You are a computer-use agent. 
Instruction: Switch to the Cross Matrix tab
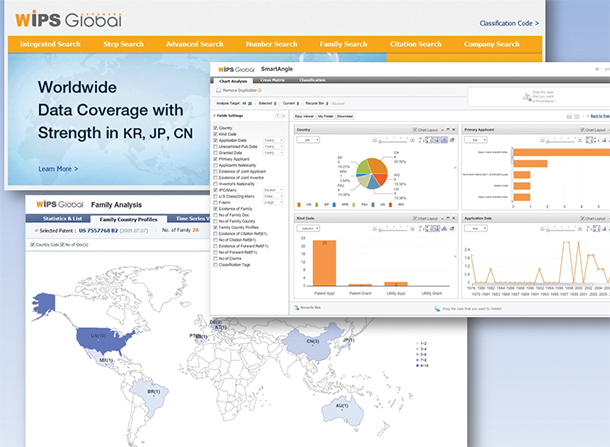click(x=273, y=78)
